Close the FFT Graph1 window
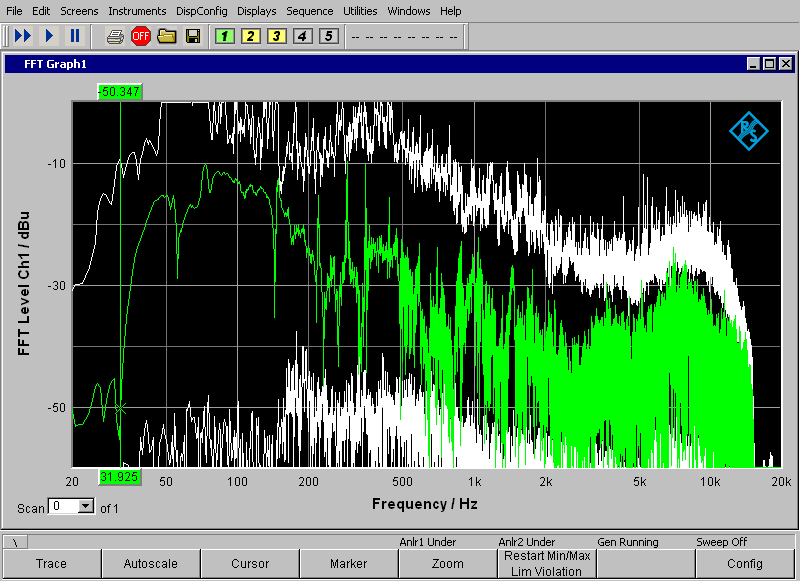The image size is (800, 581). tap(786, 64)
